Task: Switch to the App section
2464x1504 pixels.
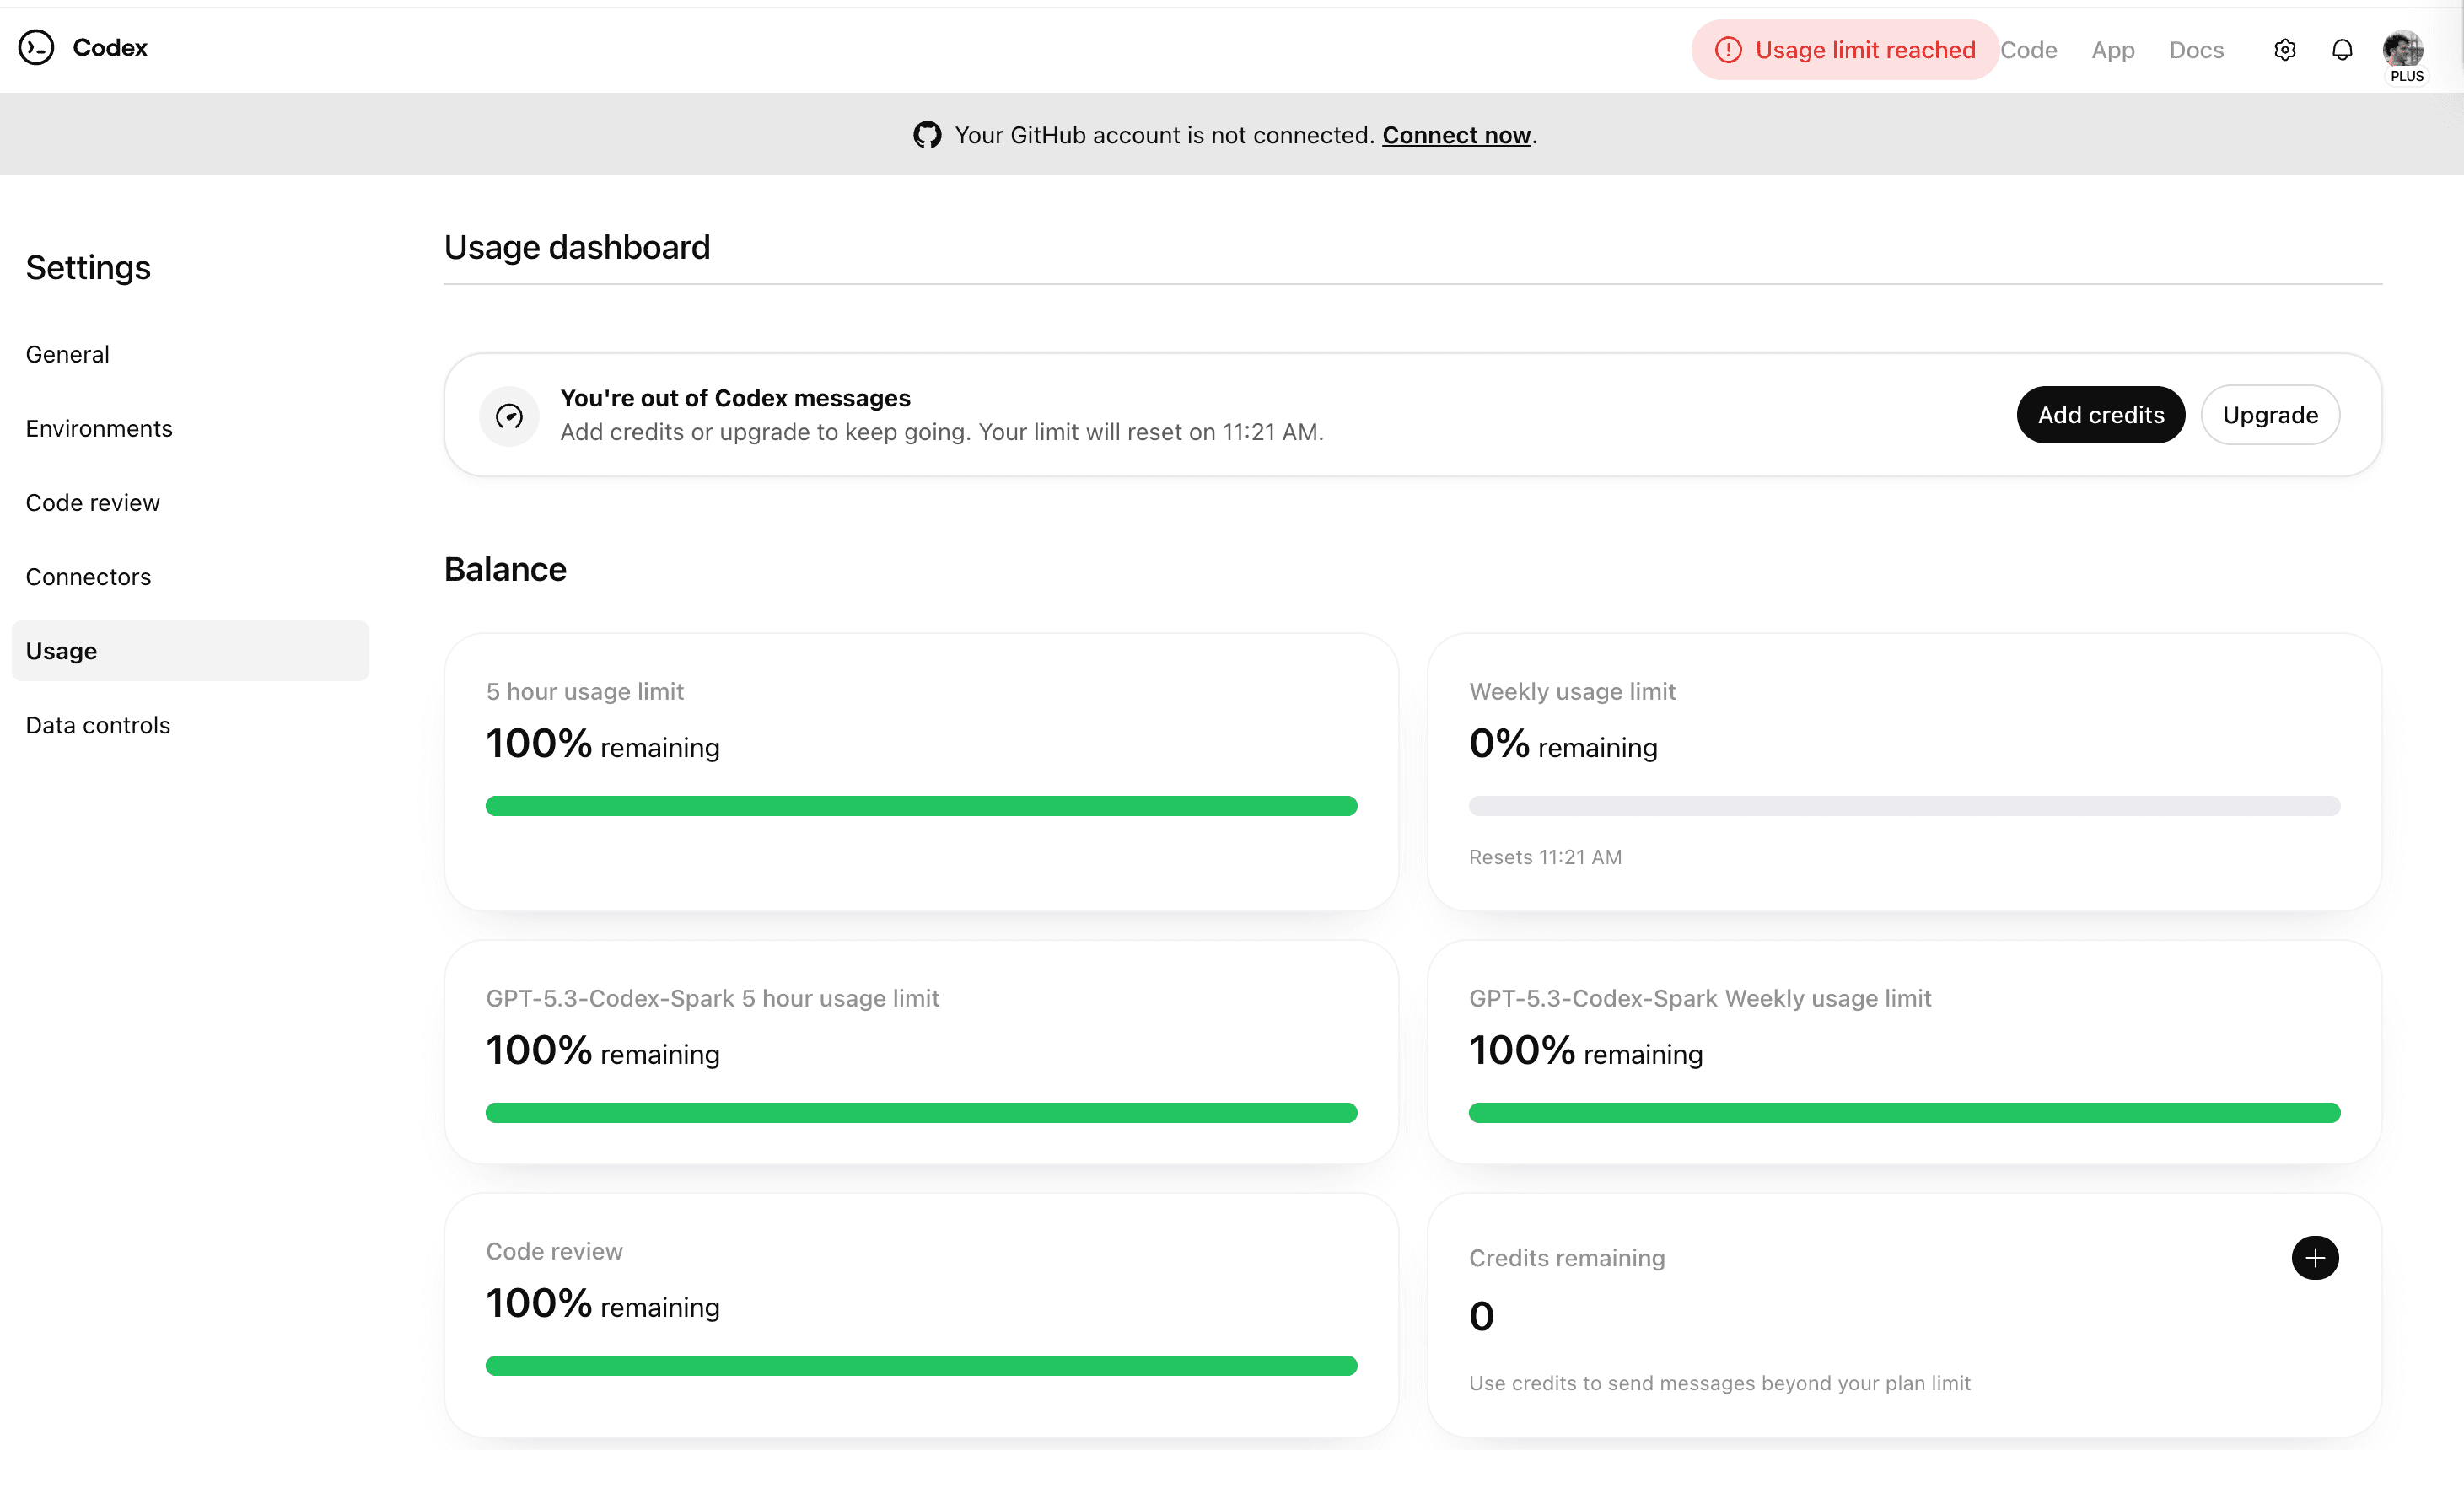Action: coord(2113,49)
